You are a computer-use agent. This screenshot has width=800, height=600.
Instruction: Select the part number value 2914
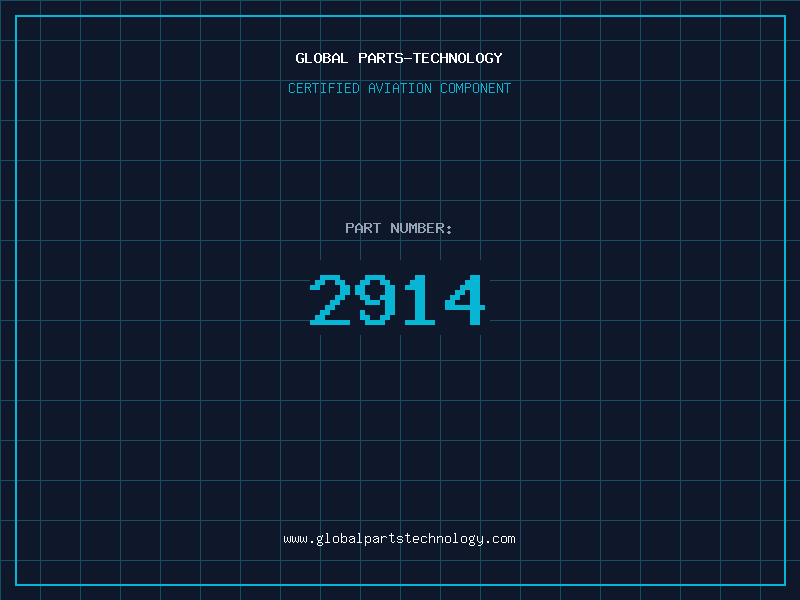tap(398, 299)
